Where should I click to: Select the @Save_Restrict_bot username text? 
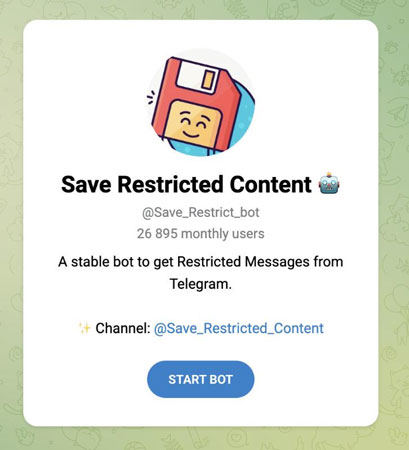(x=201, y=212)
